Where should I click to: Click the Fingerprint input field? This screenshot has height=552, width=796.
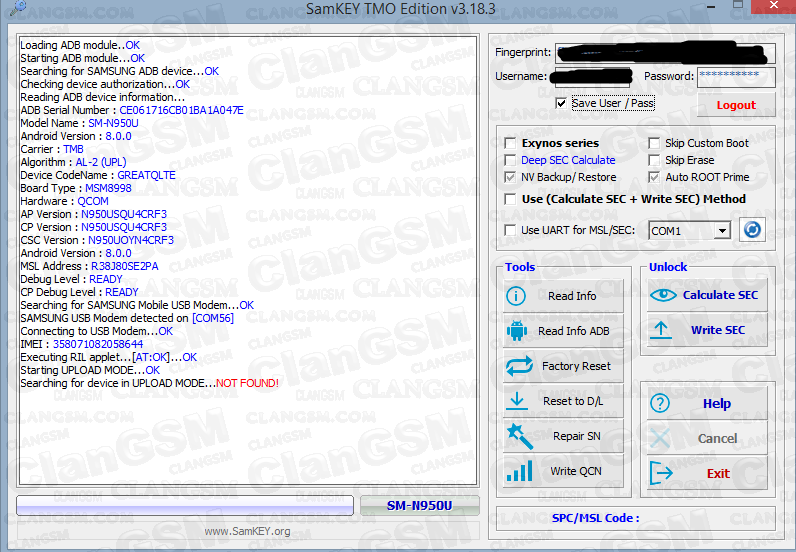665,53
